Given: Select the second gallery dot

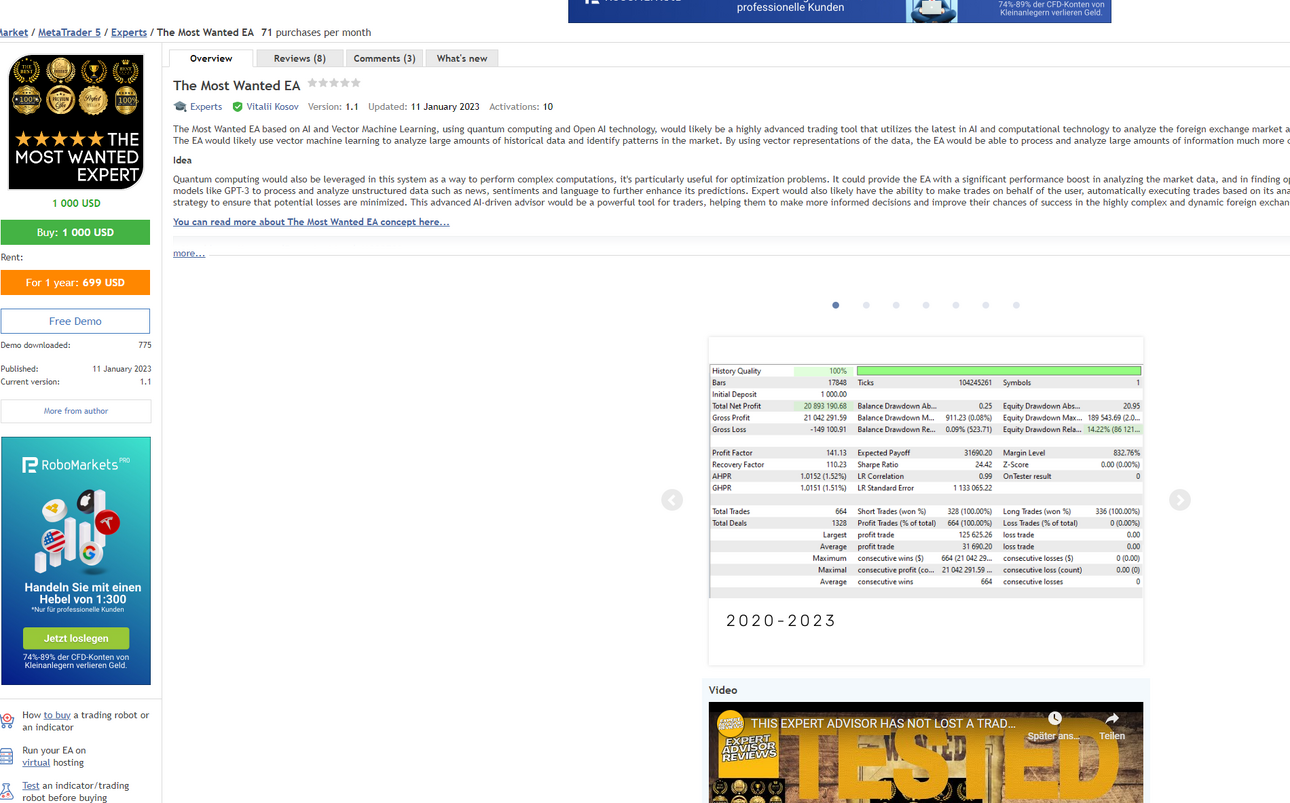Looking at the screenshot, I should coord(866,305).
